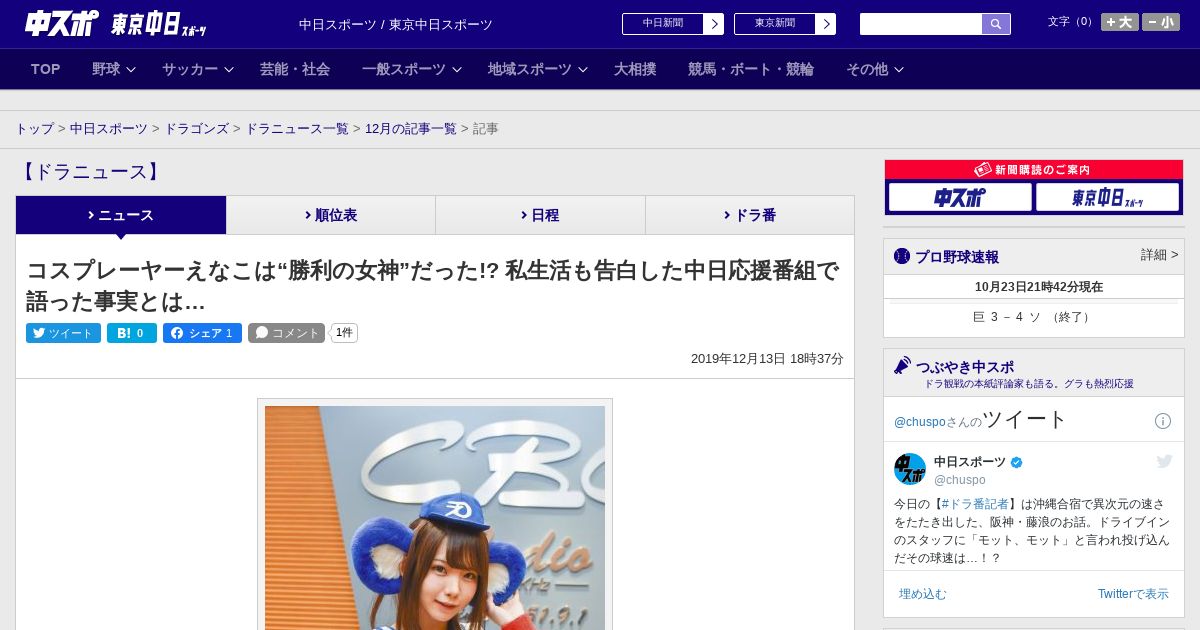Click the 中スポ site logo
The width and height of the screenshot is (1200, 630).
coord(62,23)
